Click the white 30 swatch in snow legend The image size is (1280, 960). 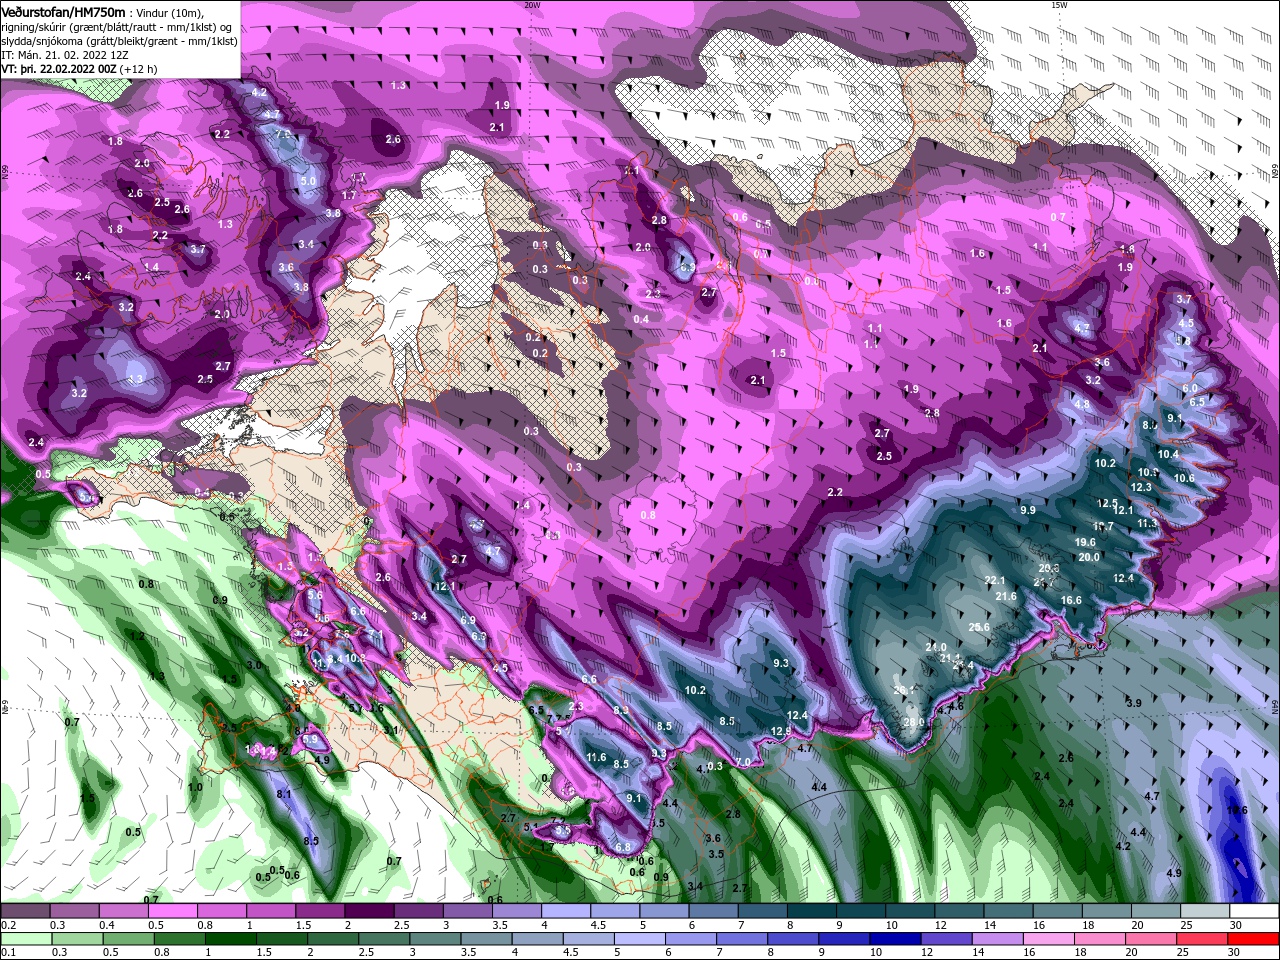(1254, 911)
